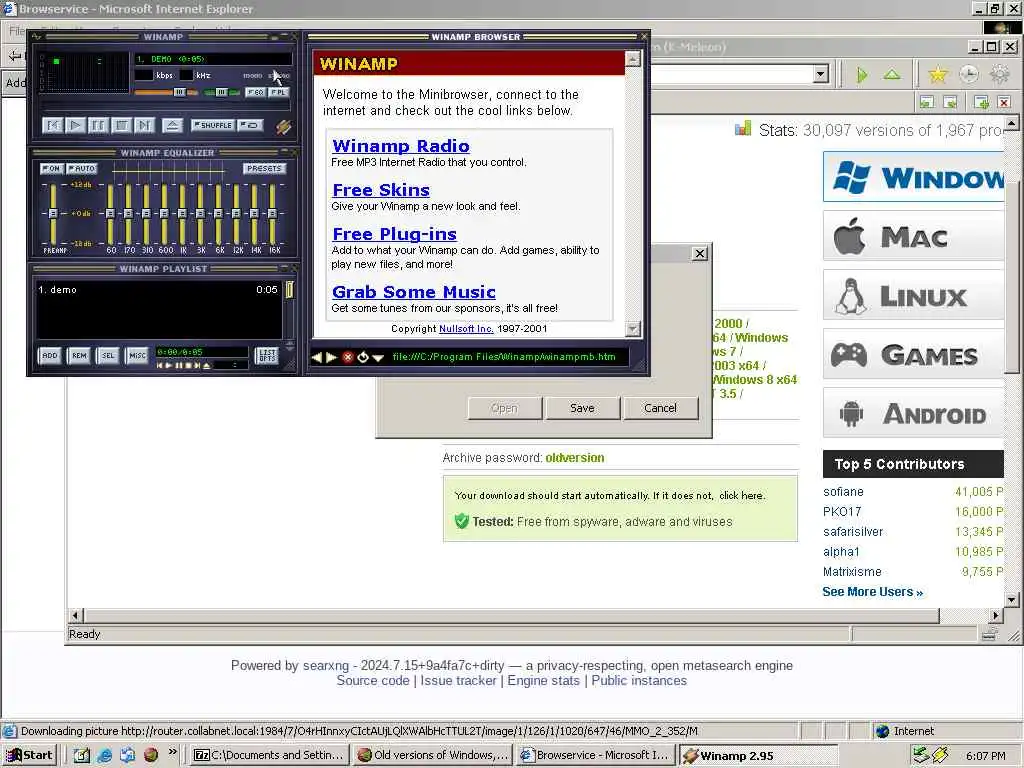Go back in Winamp minibrowser
1024x768 pixels.
(x=317, y=357)
